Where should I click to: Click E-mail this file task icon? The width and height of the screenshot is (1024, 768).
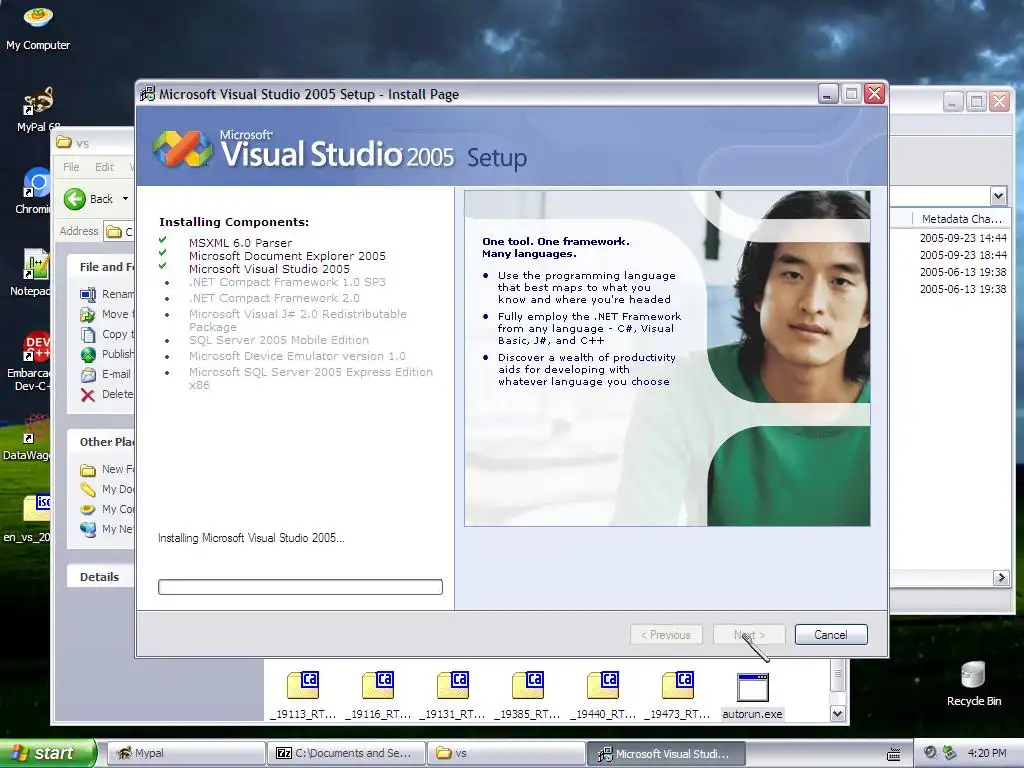pos(88,375)
